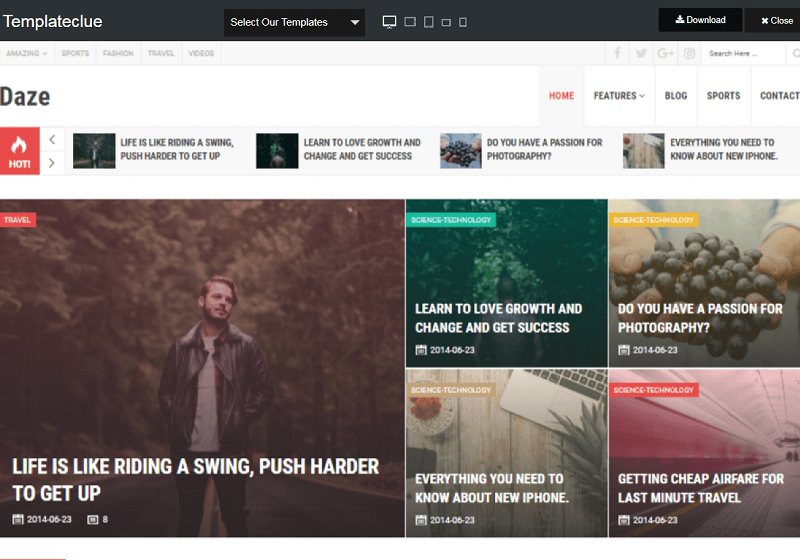Click date 2014-06-23 on the swing post

coord(49,519)
